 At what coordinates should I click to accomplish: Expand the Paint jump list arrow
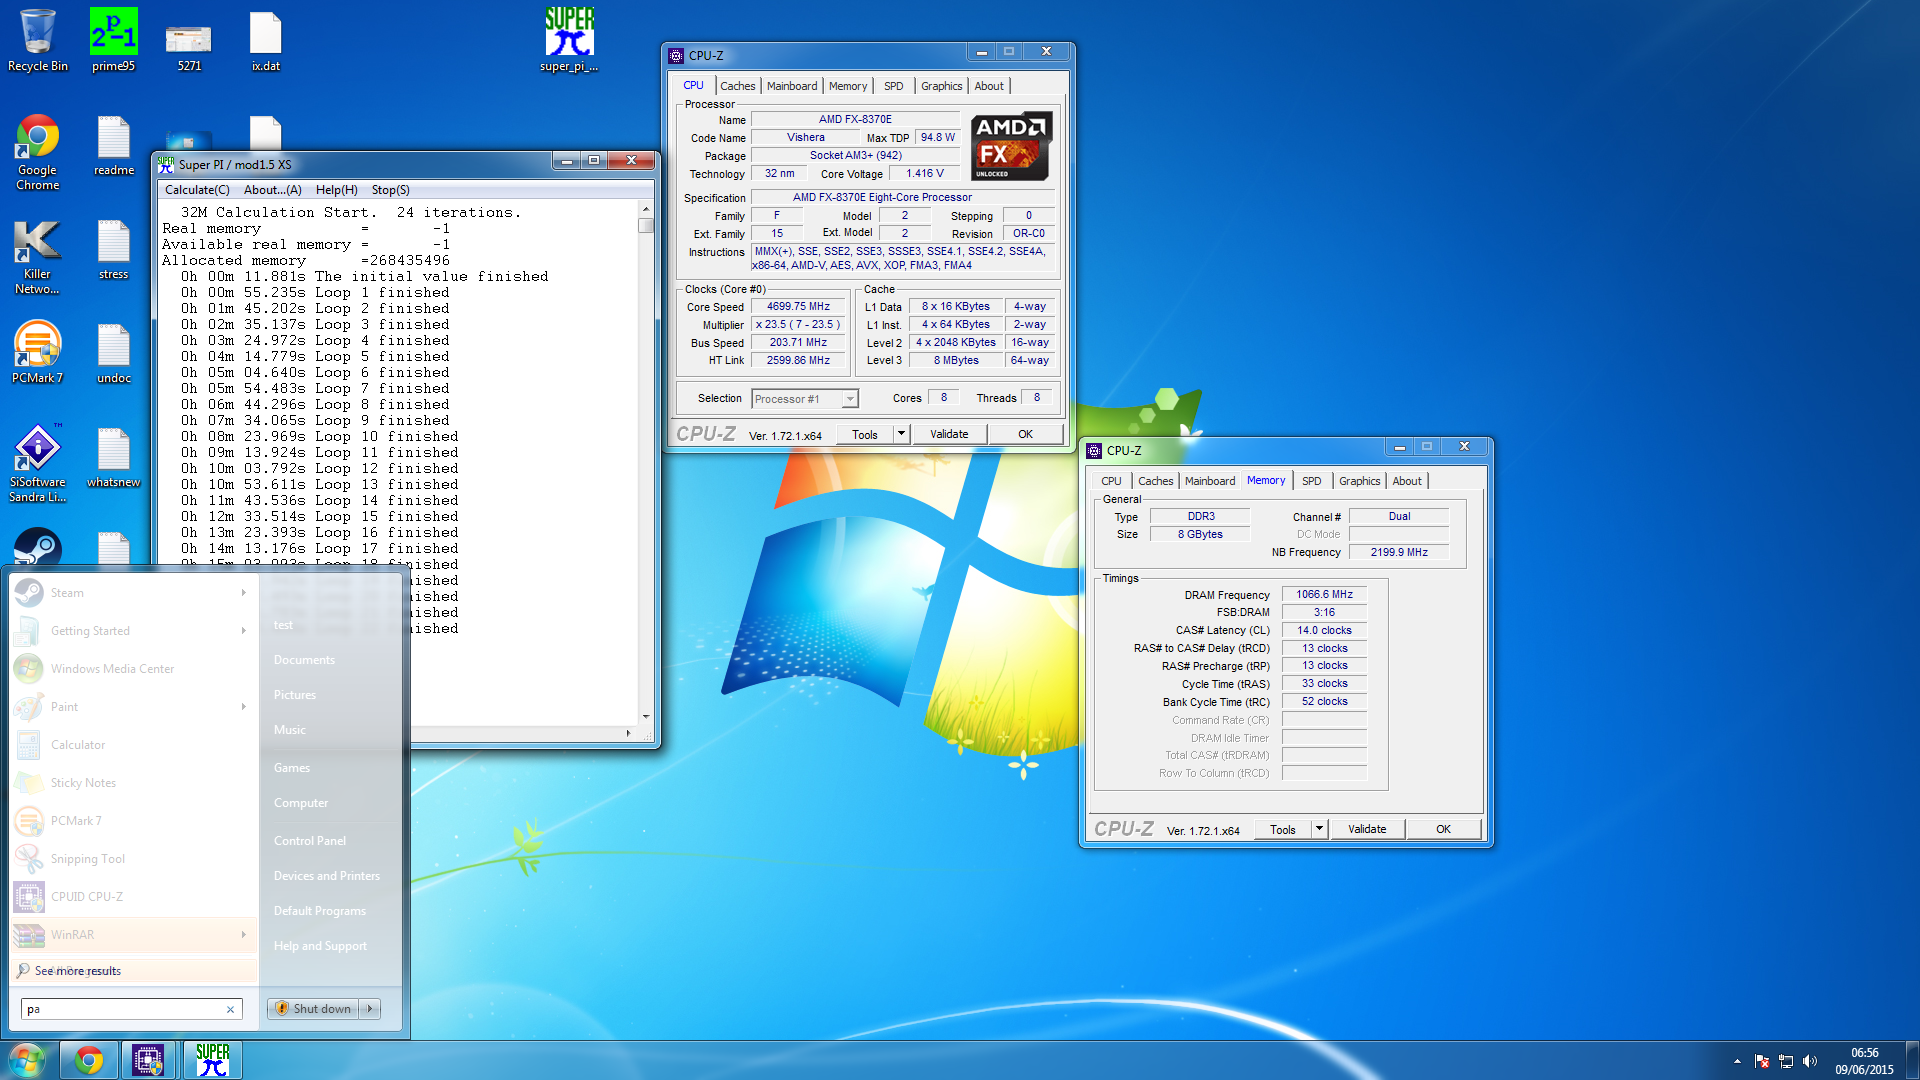tap(244, 707)
